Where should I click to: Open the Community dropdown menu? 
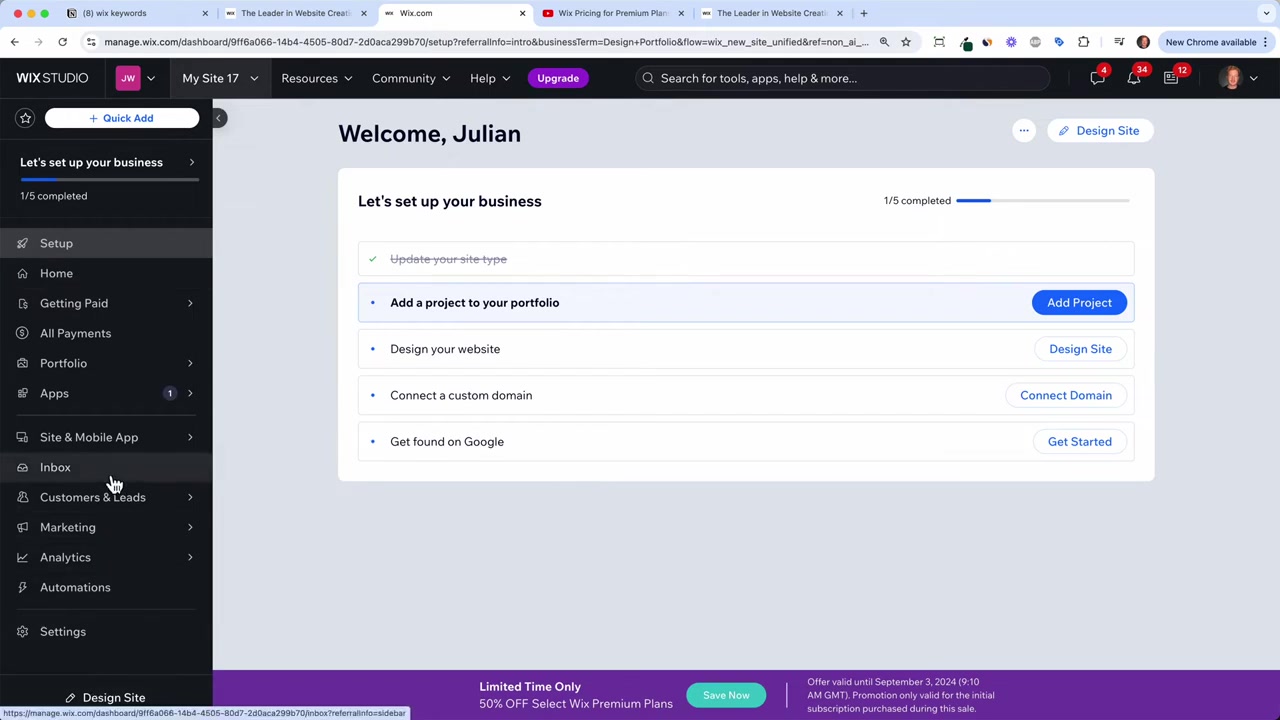411,78
